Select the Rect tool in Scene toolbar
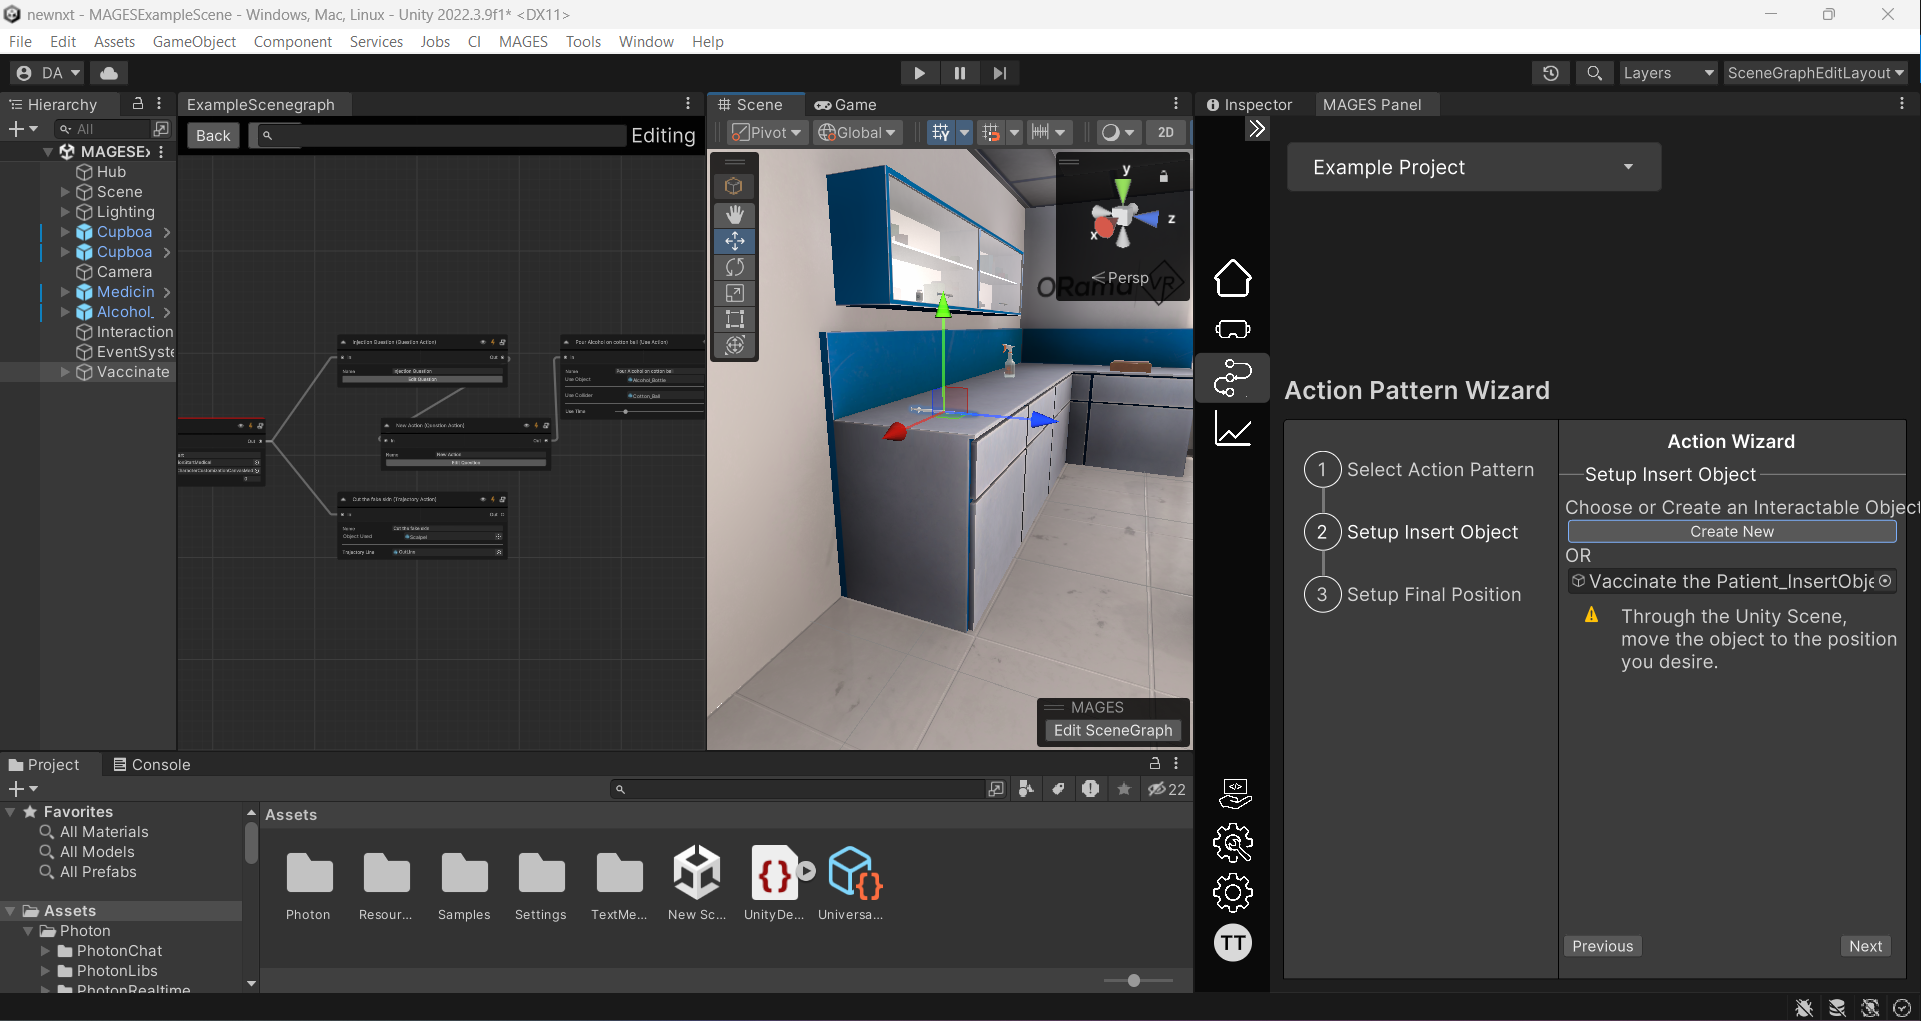 735,319
